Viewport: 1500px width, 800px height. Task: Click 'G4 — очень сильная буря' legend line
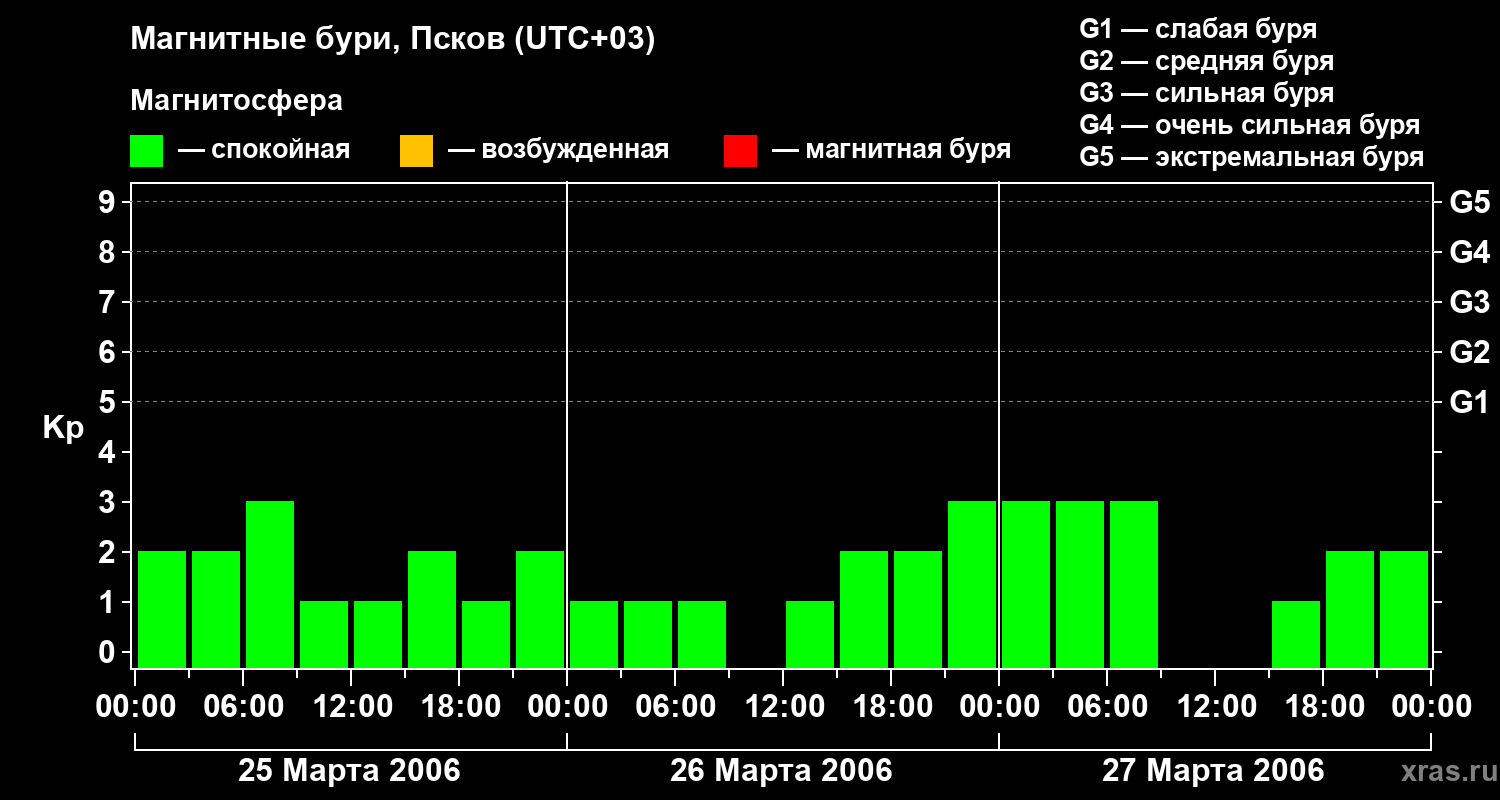click(x=1249, y=125)
